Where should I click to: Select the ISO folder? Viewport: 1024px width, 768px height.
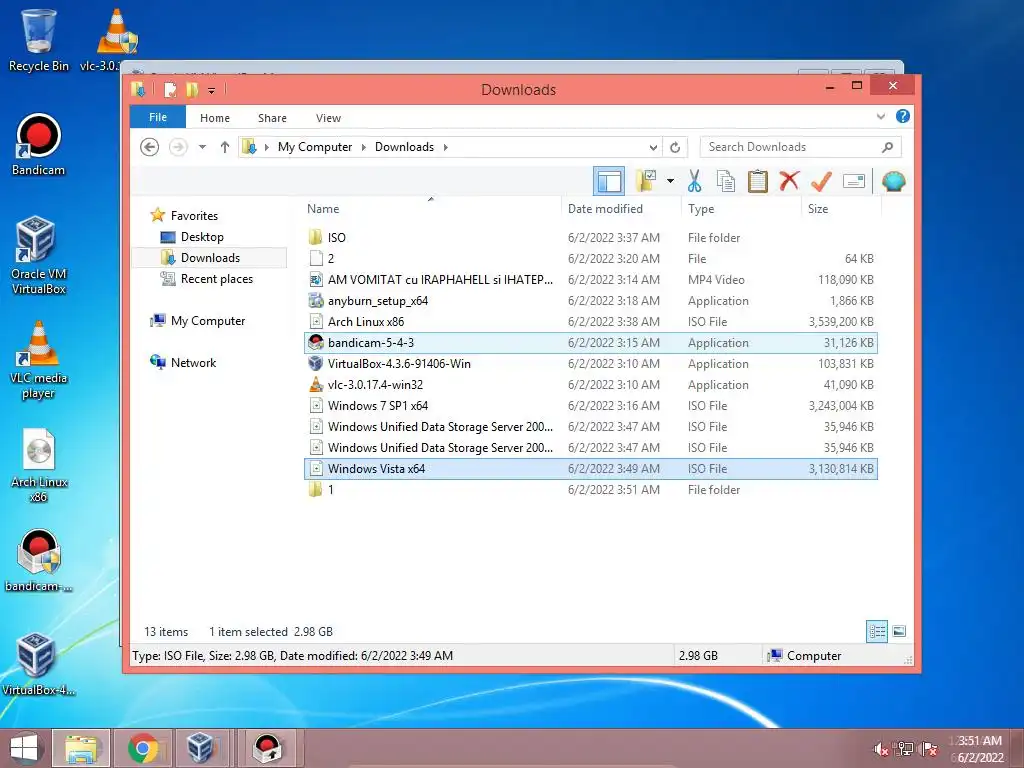pos(590,238)
